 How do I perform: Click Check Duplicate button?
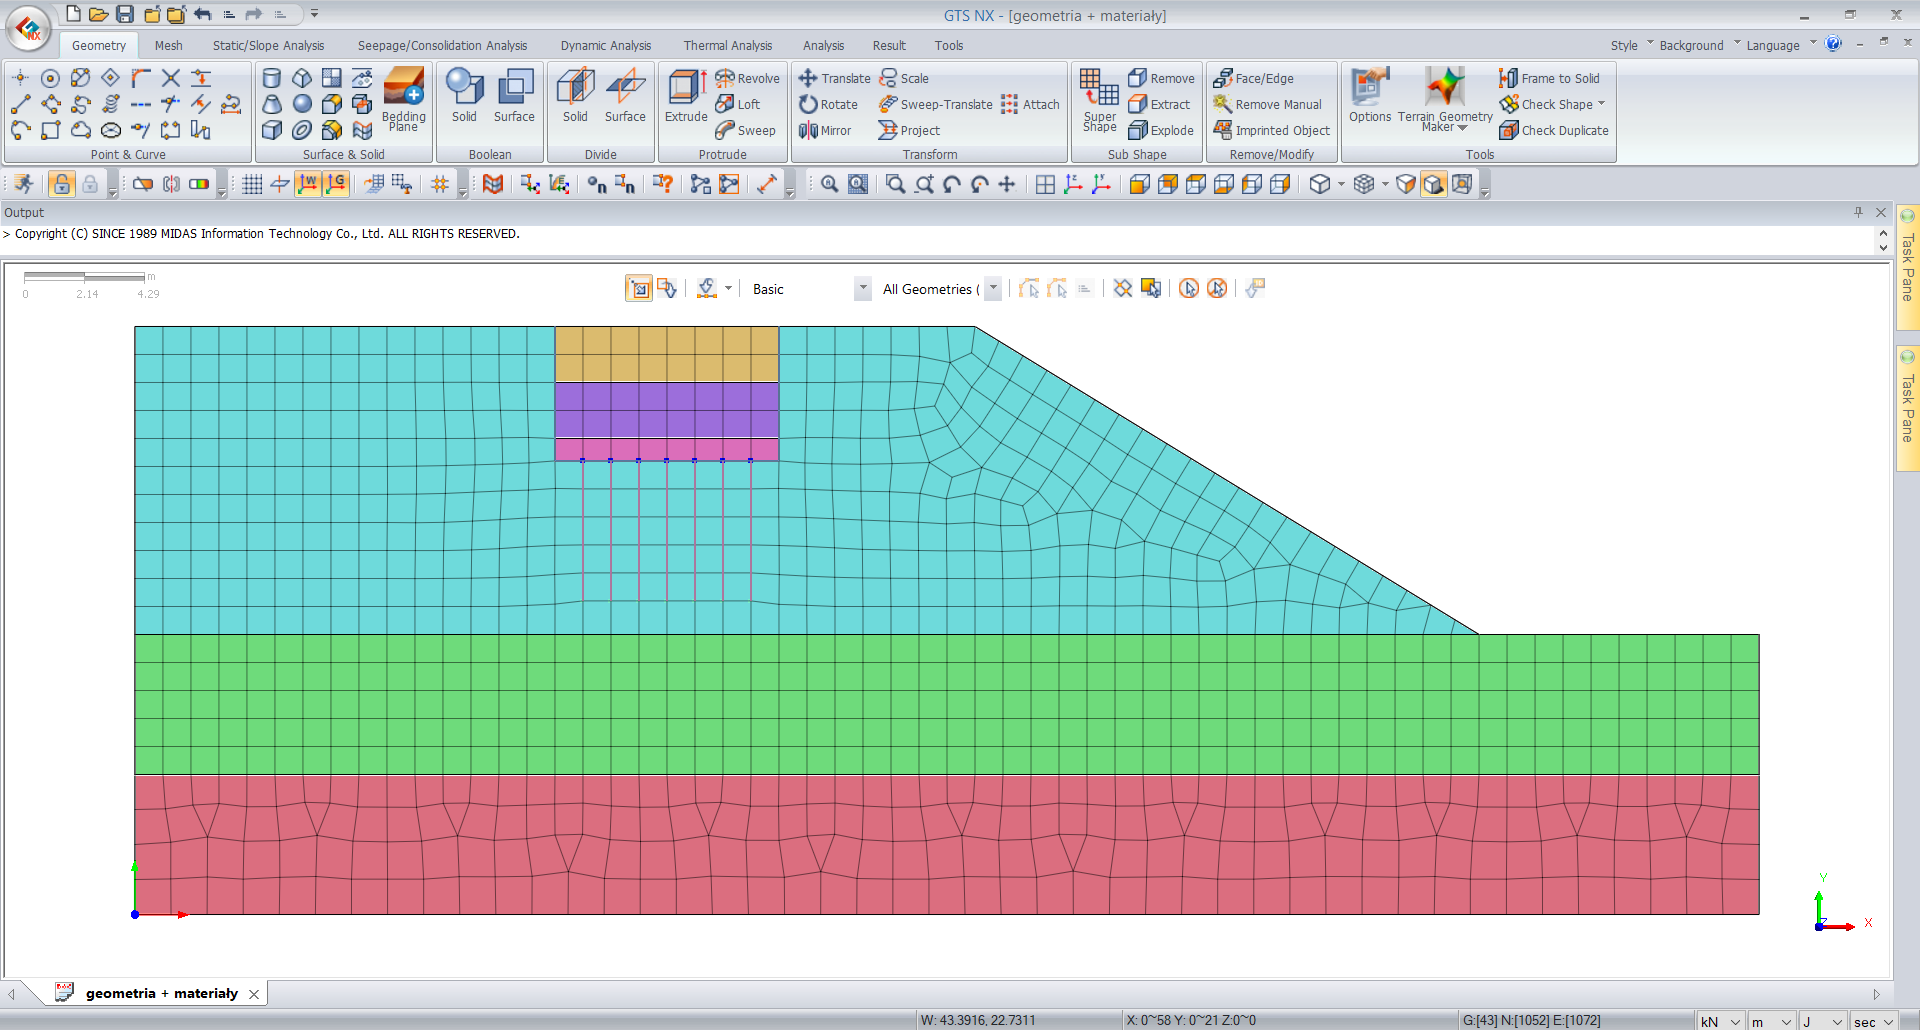coord(1554,130)
